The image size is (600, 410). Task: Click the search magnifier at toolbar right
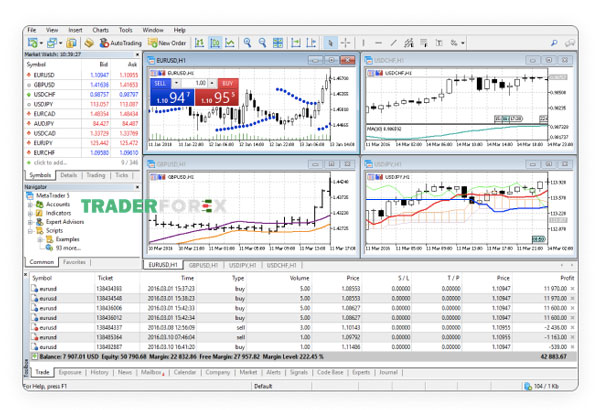click(x=554, y=43)
